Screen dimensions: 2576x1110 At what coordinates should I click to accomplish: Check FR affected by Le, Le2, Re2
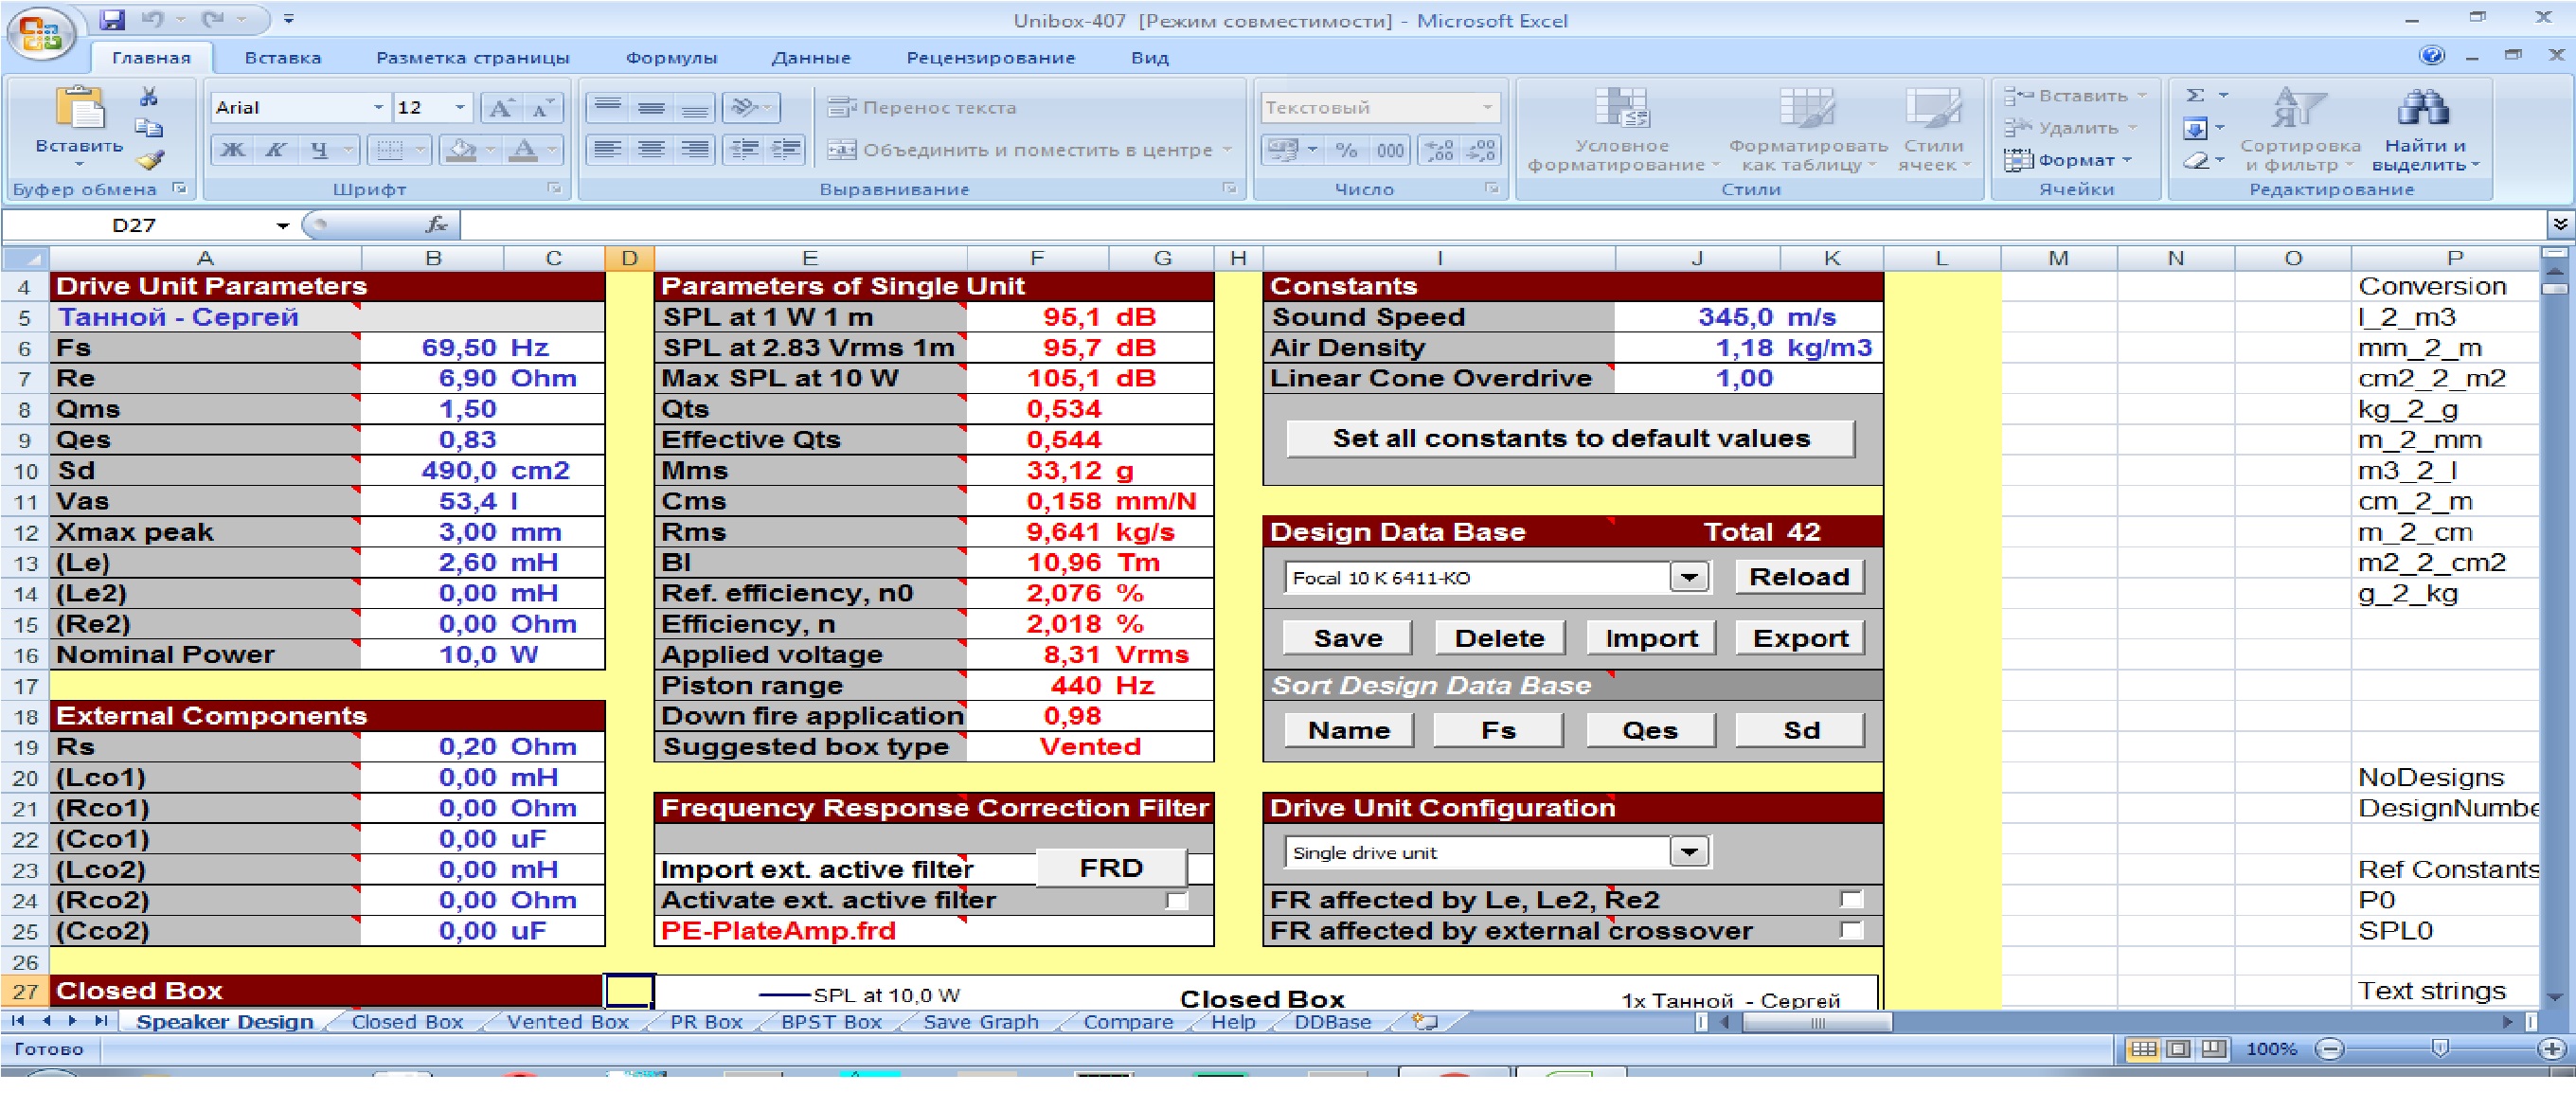pyautogui.click(x=1851, y=900)
